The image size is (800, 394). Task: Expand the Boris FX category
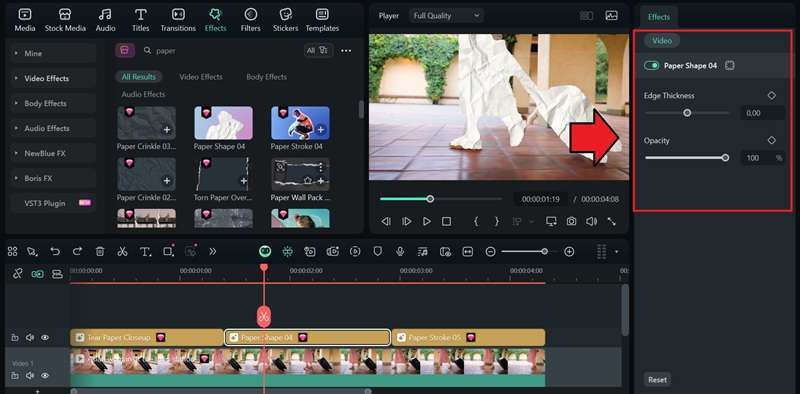53,178
